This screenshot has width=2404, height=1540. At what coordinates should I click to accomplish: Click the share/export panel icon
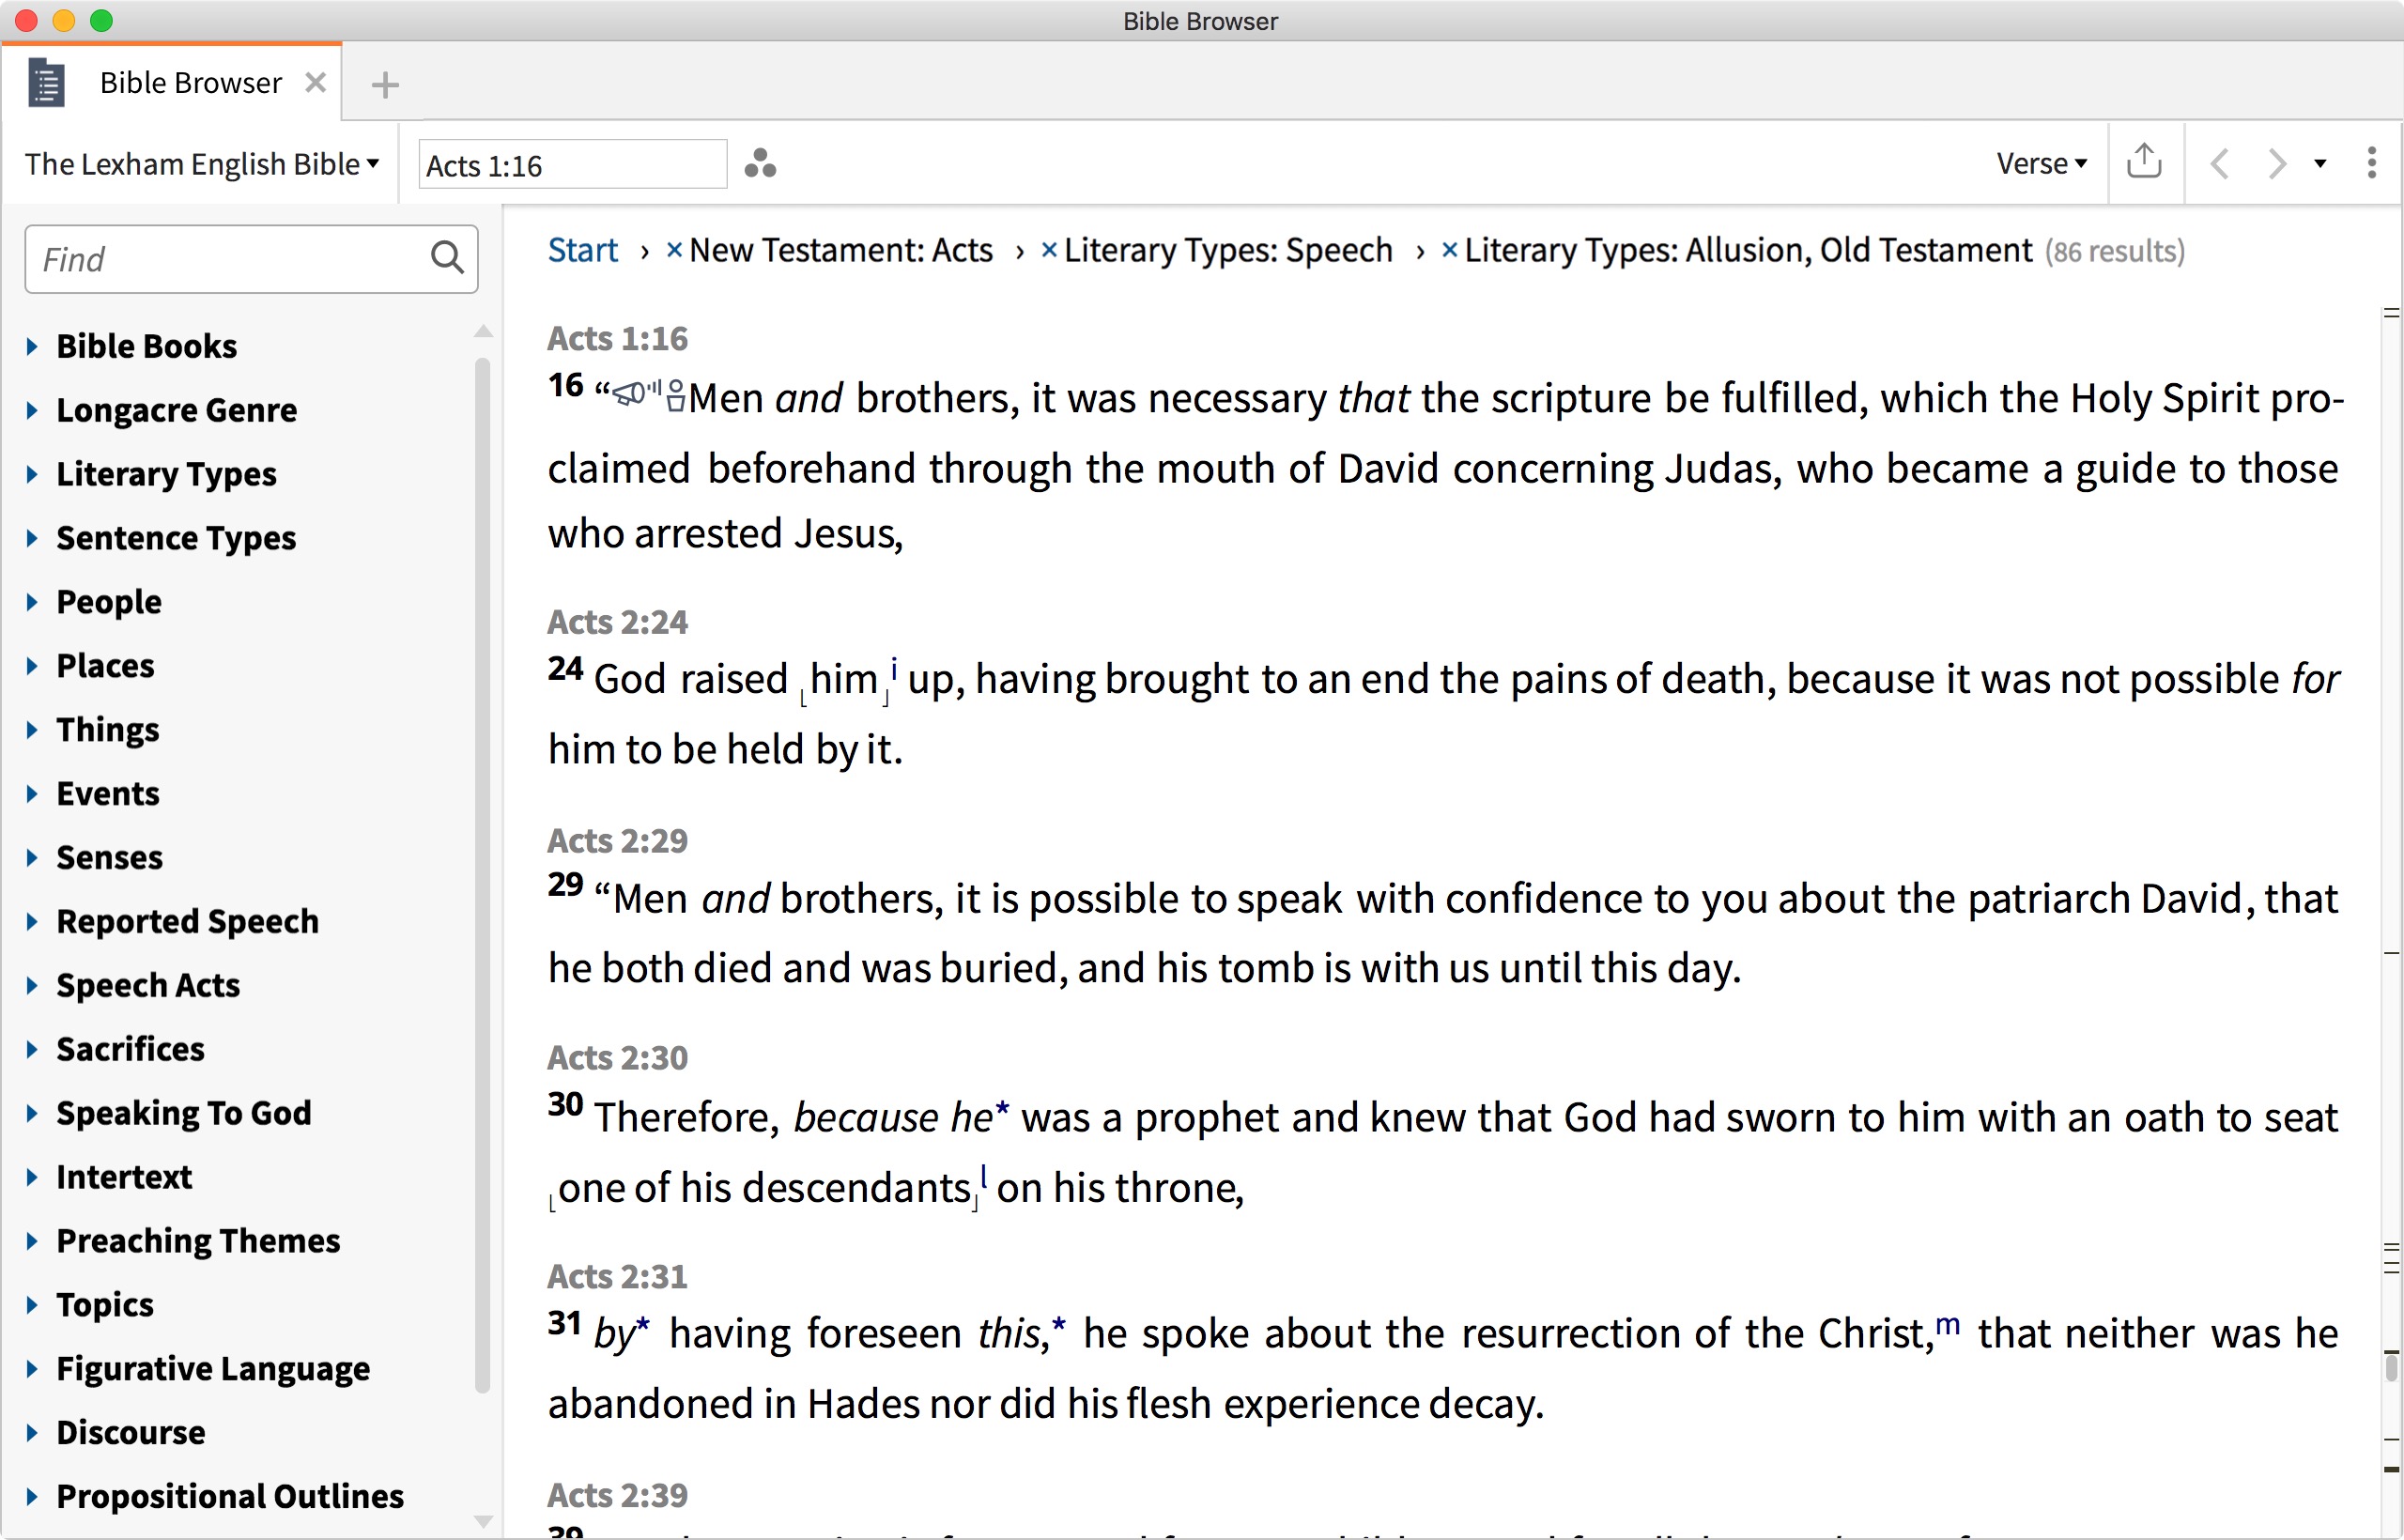click(x=2144, y=161)
